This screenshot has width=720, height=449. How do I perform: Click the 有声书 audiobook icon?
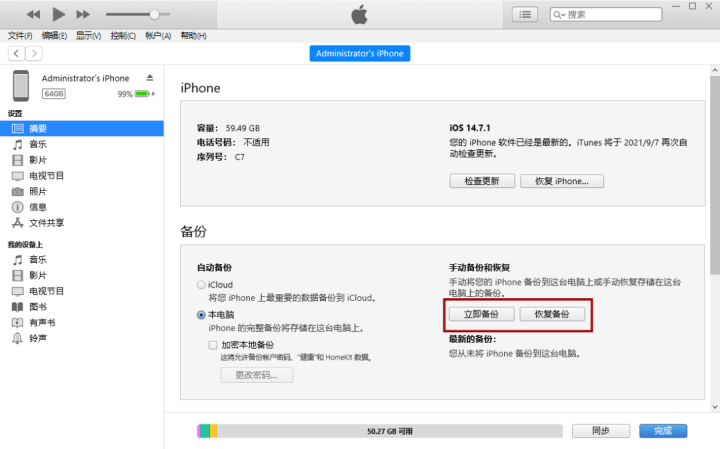click(x=17, y=323)
